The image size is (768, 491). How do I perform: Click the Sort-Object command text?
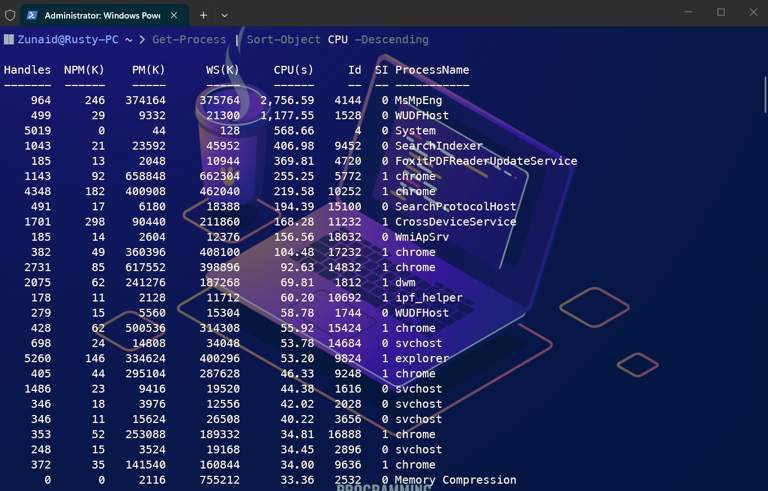pos(283,40)
